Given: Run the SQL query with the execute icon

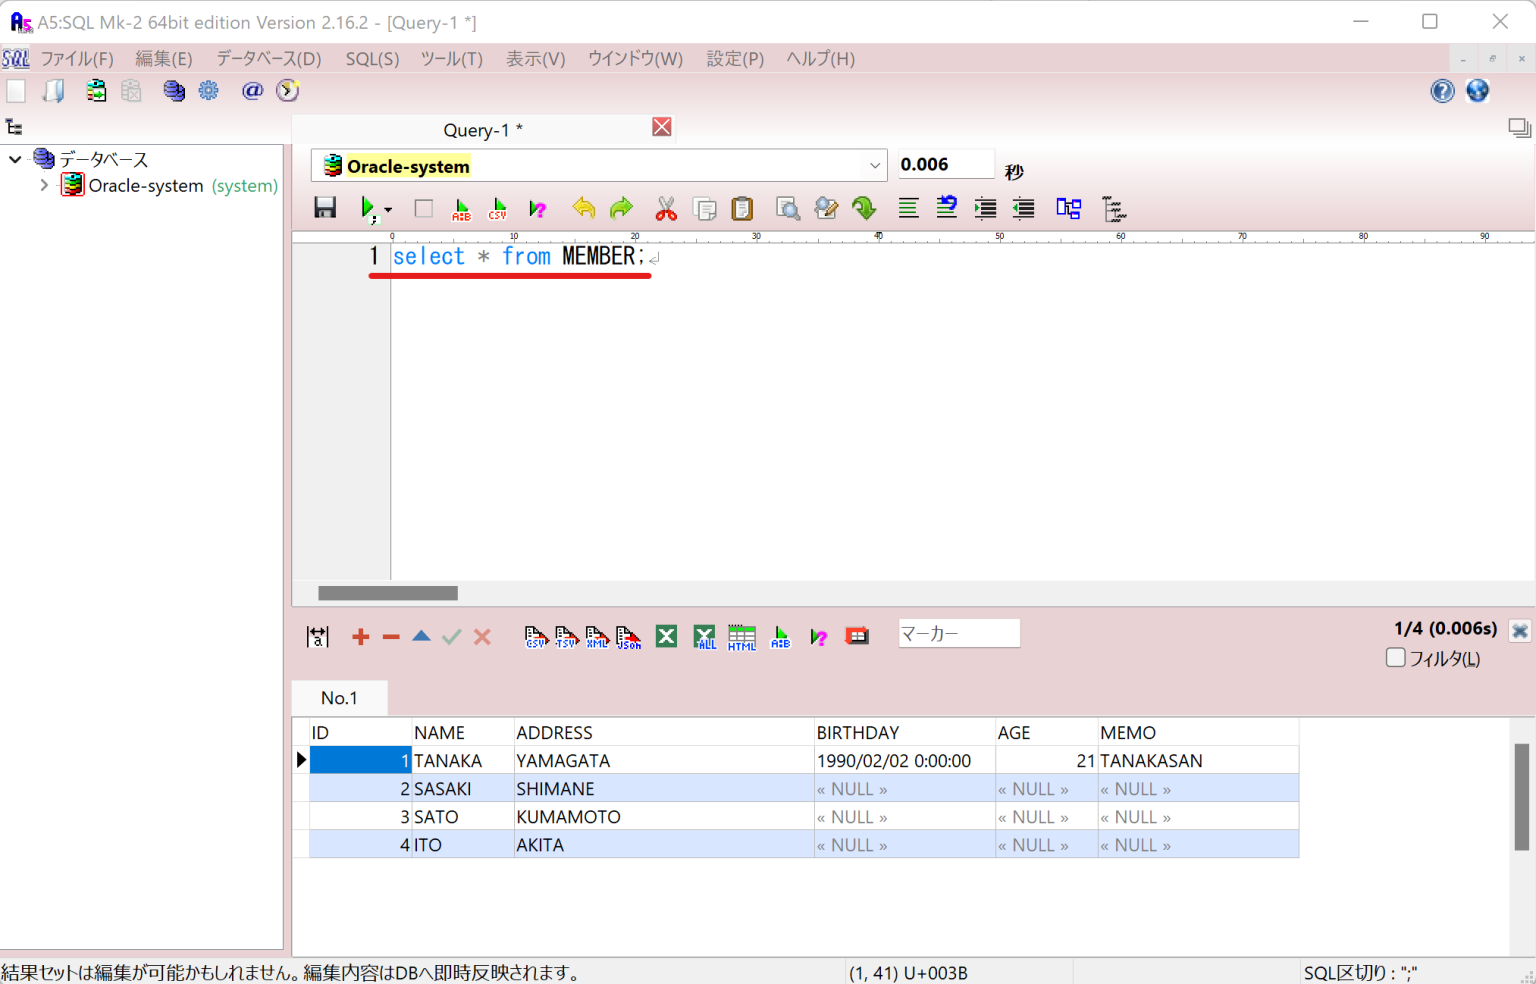Looking at the screenshot, I should click(x=369, y=208).
